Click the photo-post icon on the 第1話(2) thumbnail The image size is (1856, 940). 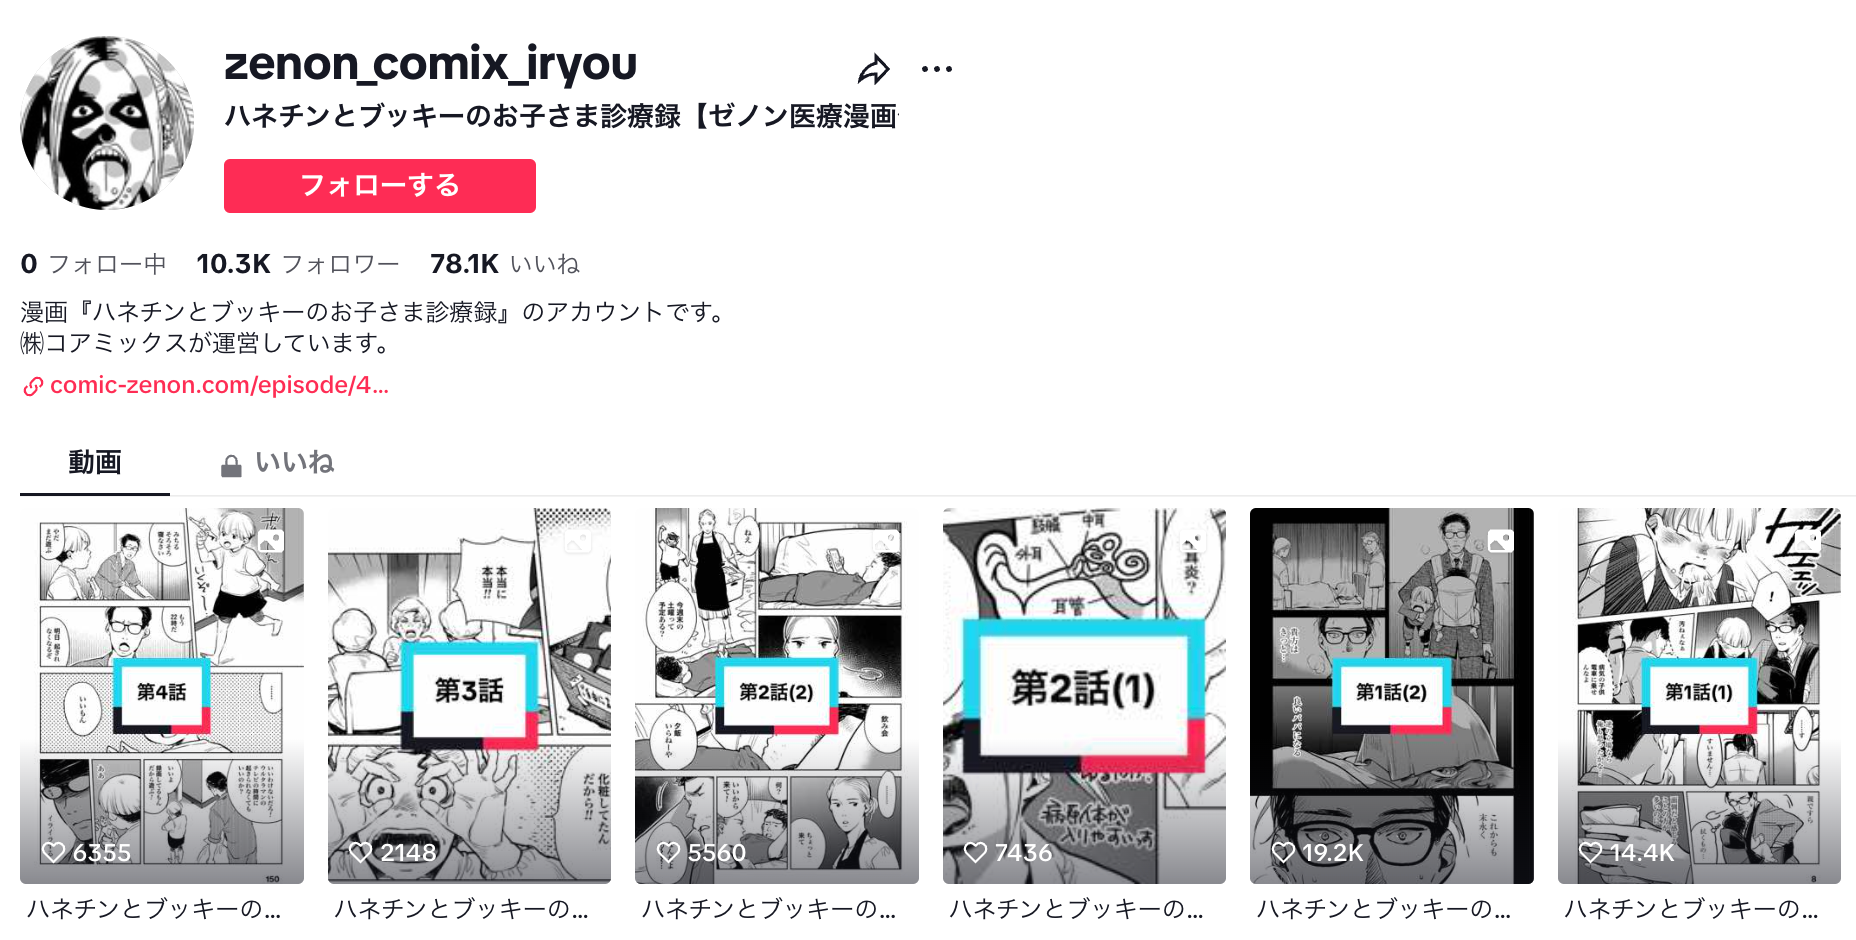1500,541
